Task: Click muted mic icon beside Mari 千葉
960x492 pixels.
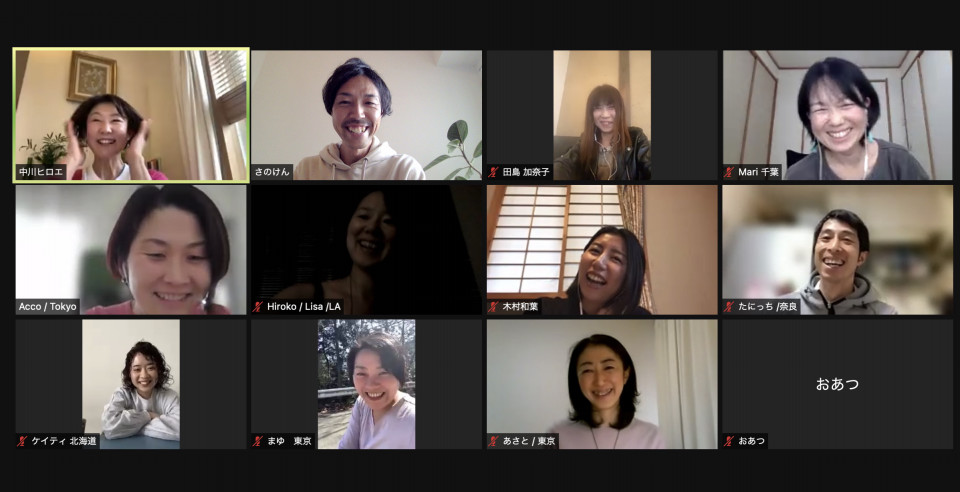Action: click(729, 173)
